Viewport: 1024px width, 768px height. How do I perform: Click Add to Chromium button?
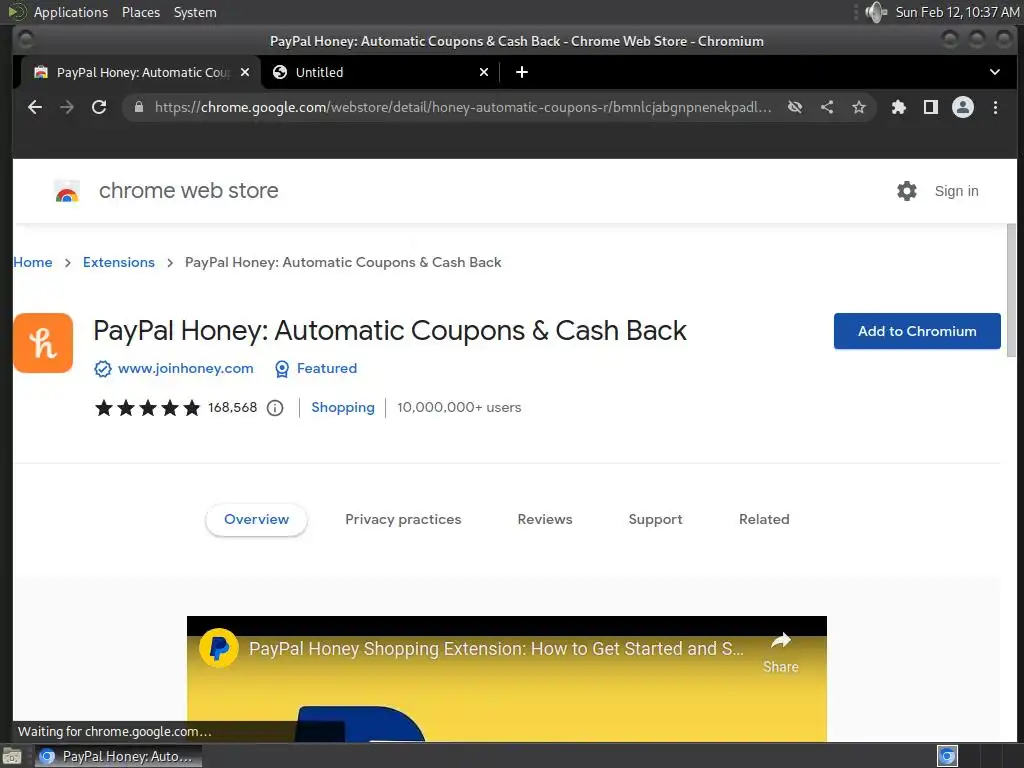[917, 331]
